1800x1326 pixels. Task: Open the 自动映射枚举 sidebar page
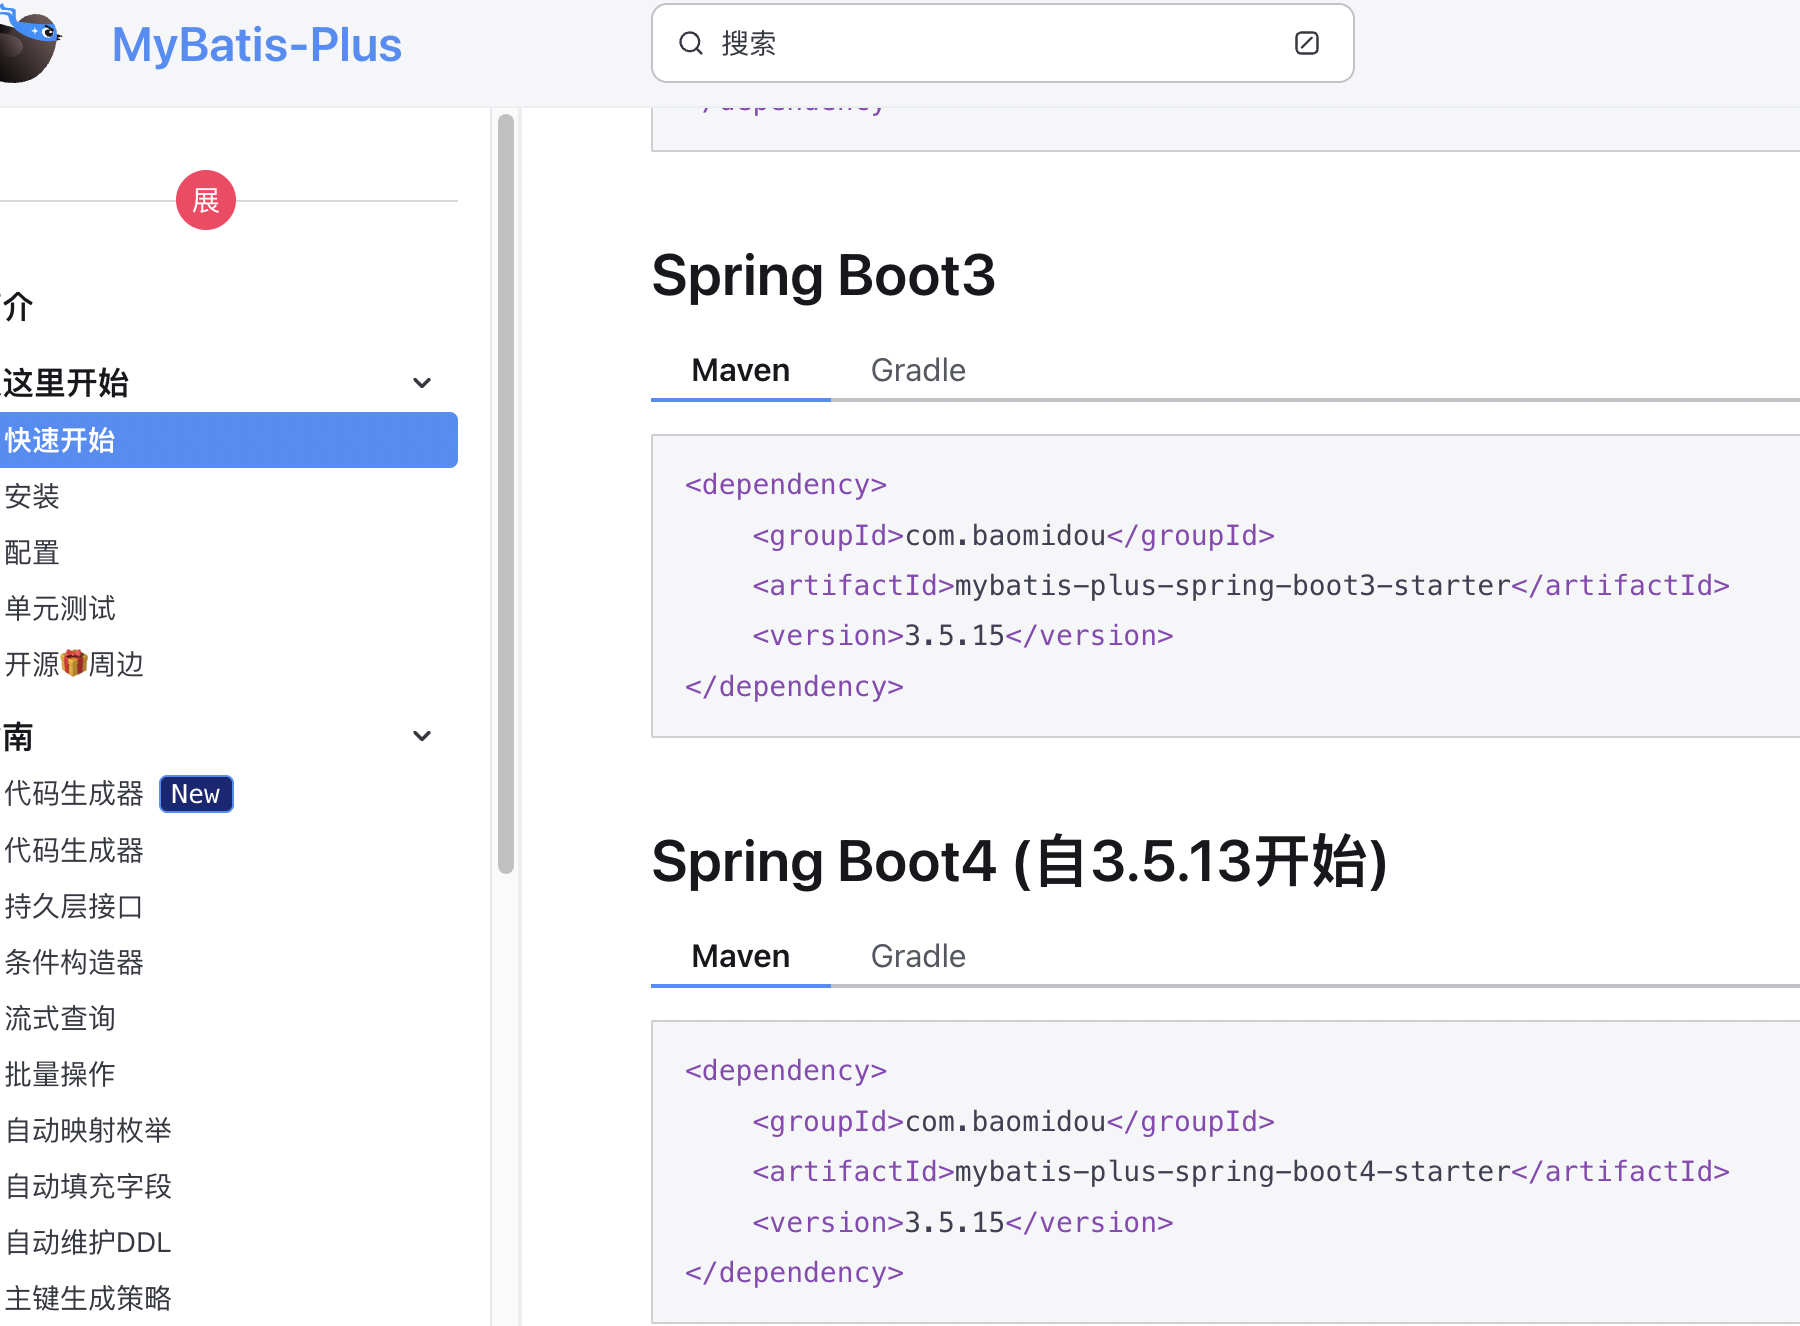point(88,1130)
